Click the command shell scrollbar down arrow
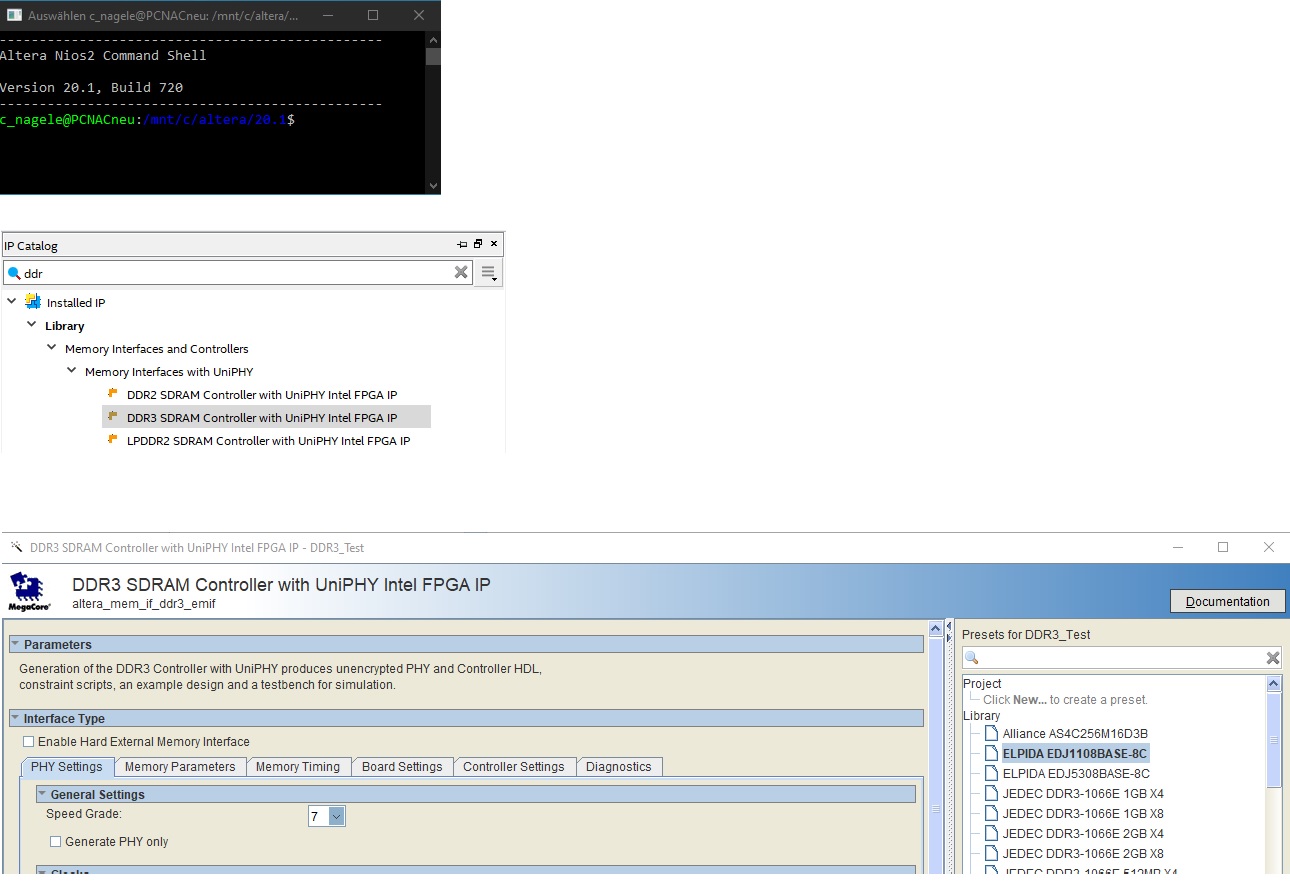This screenshot has height=893, width=1290. pos(433,185)
